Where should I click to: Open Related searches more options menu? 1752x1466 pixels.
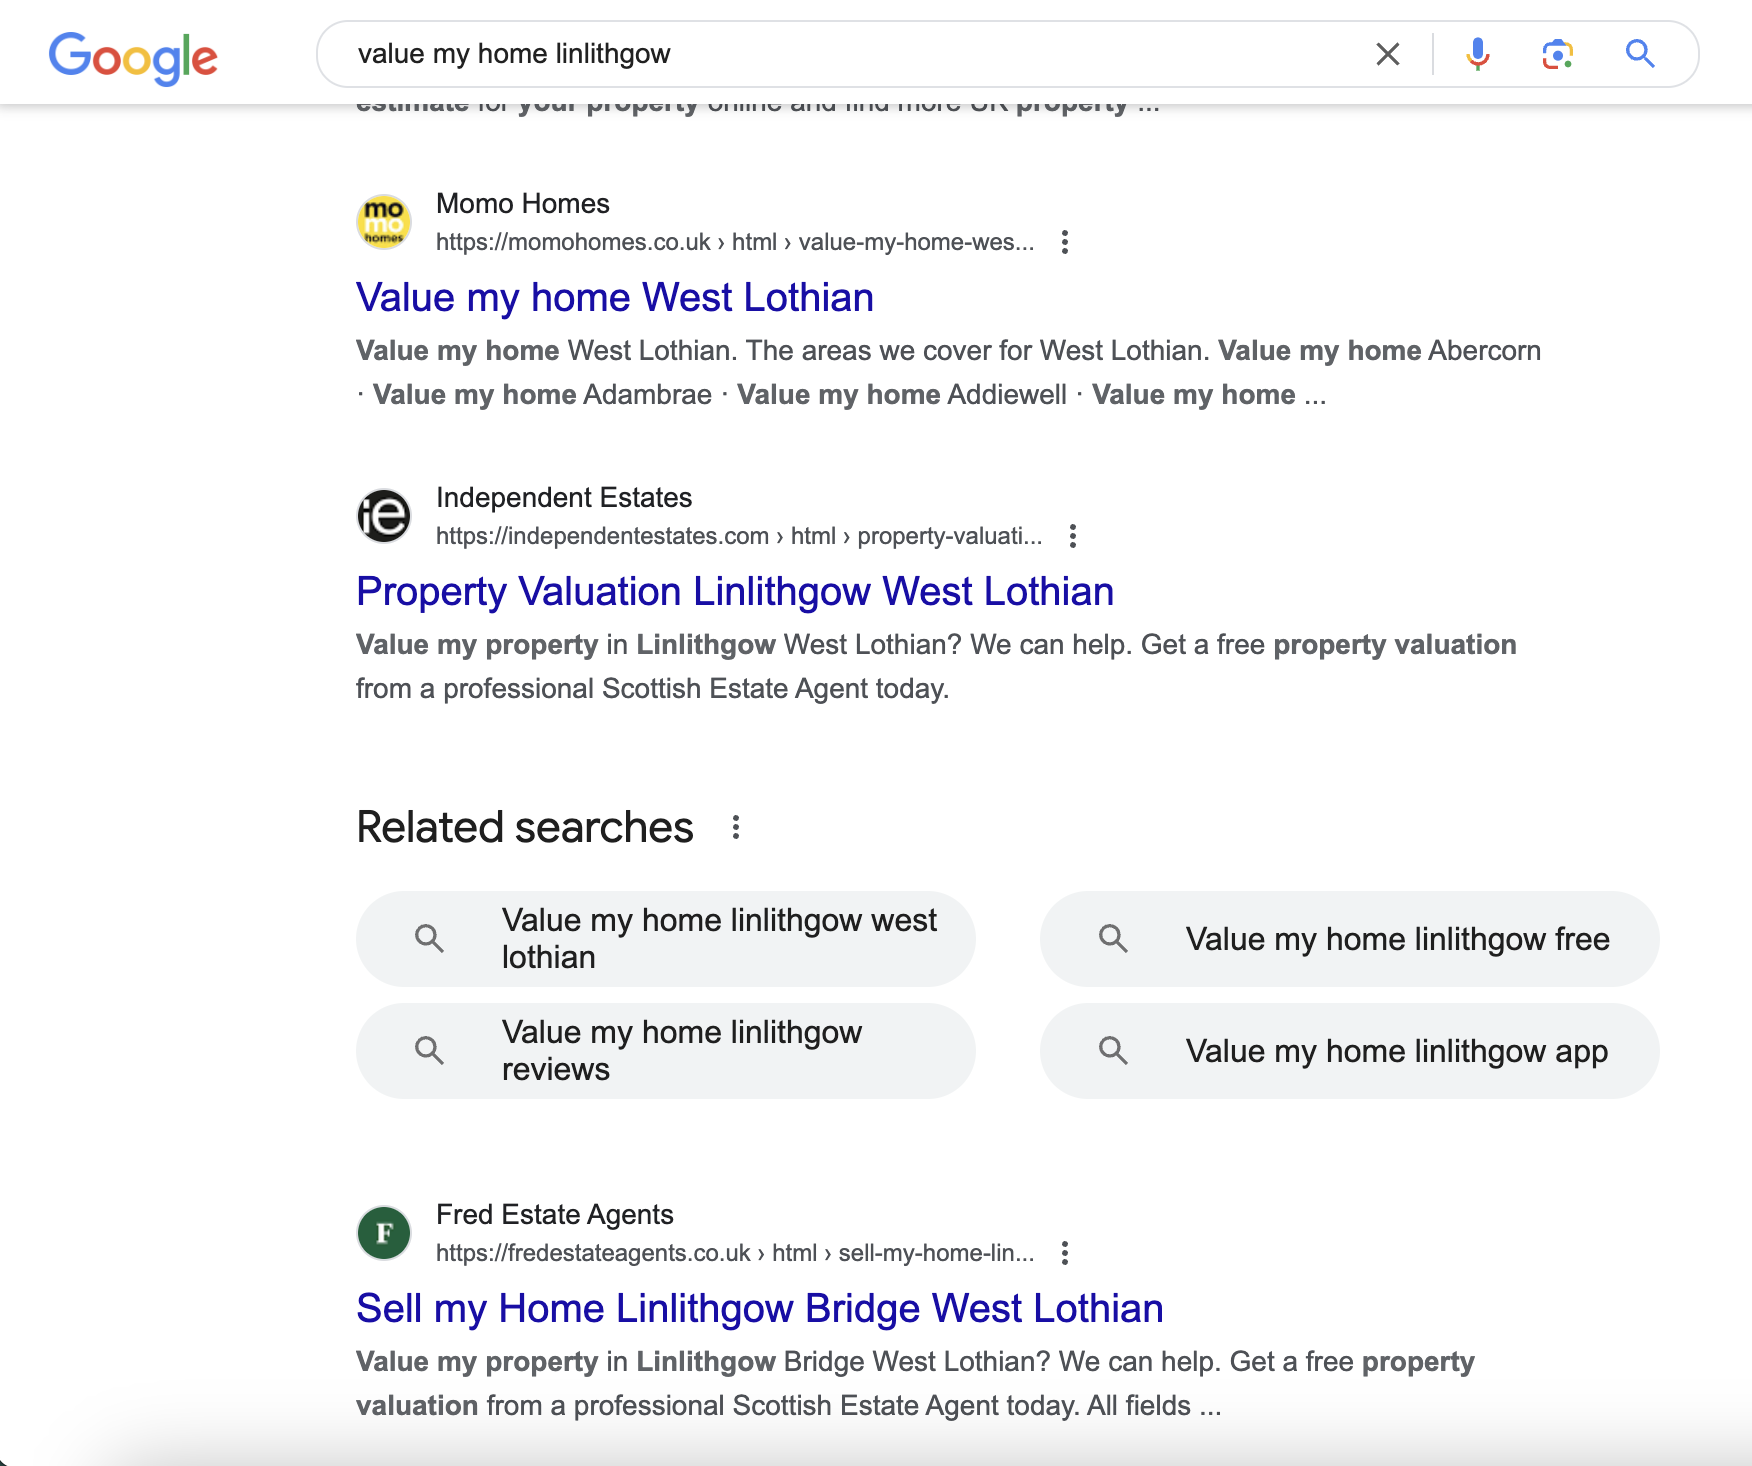click(736, 827)
